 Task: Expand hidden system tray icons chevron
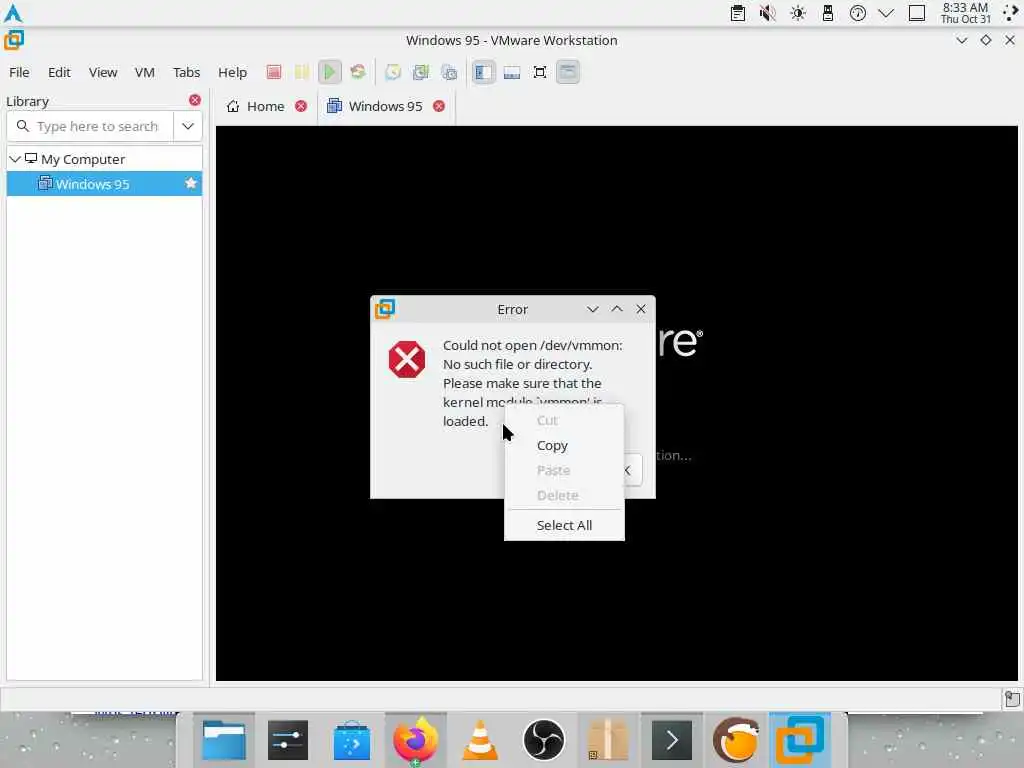click(886, 13)
